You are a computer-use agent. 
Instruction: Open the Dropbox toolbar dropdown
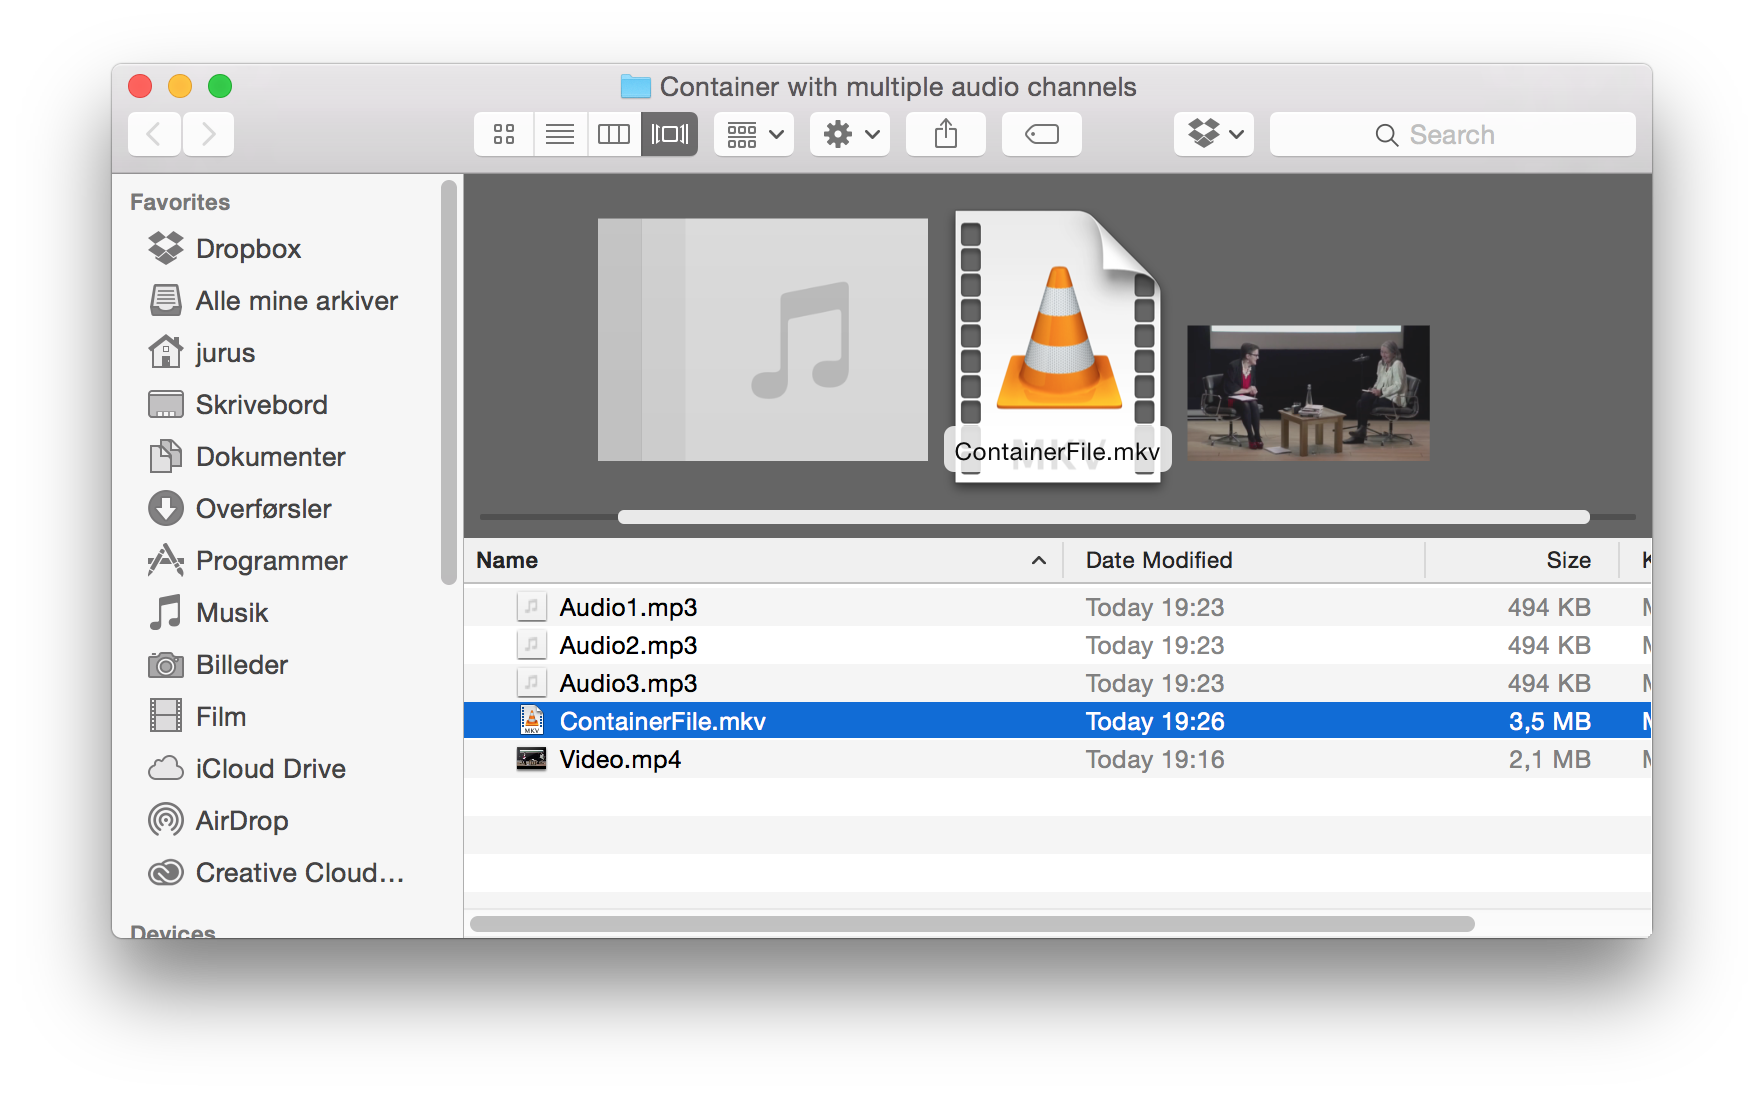pyautogui.click(x=1214, y=134)
